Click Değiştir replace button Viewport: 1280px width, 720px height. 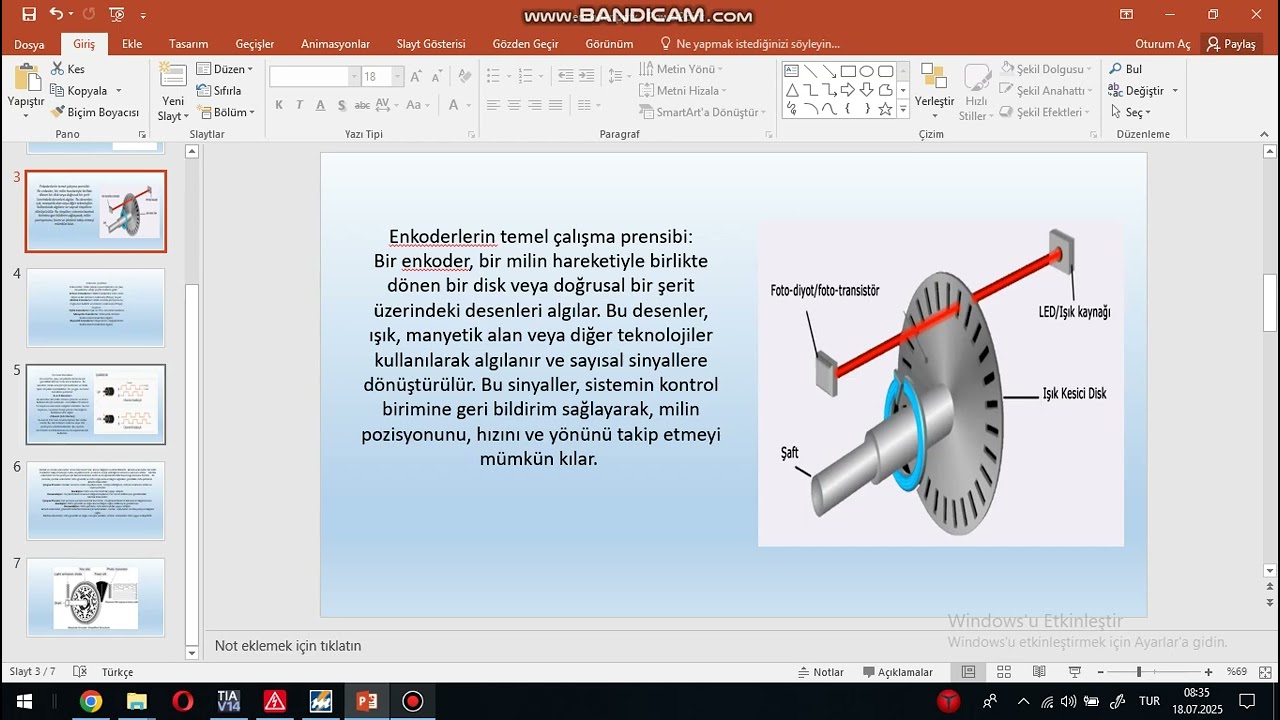1143,90
